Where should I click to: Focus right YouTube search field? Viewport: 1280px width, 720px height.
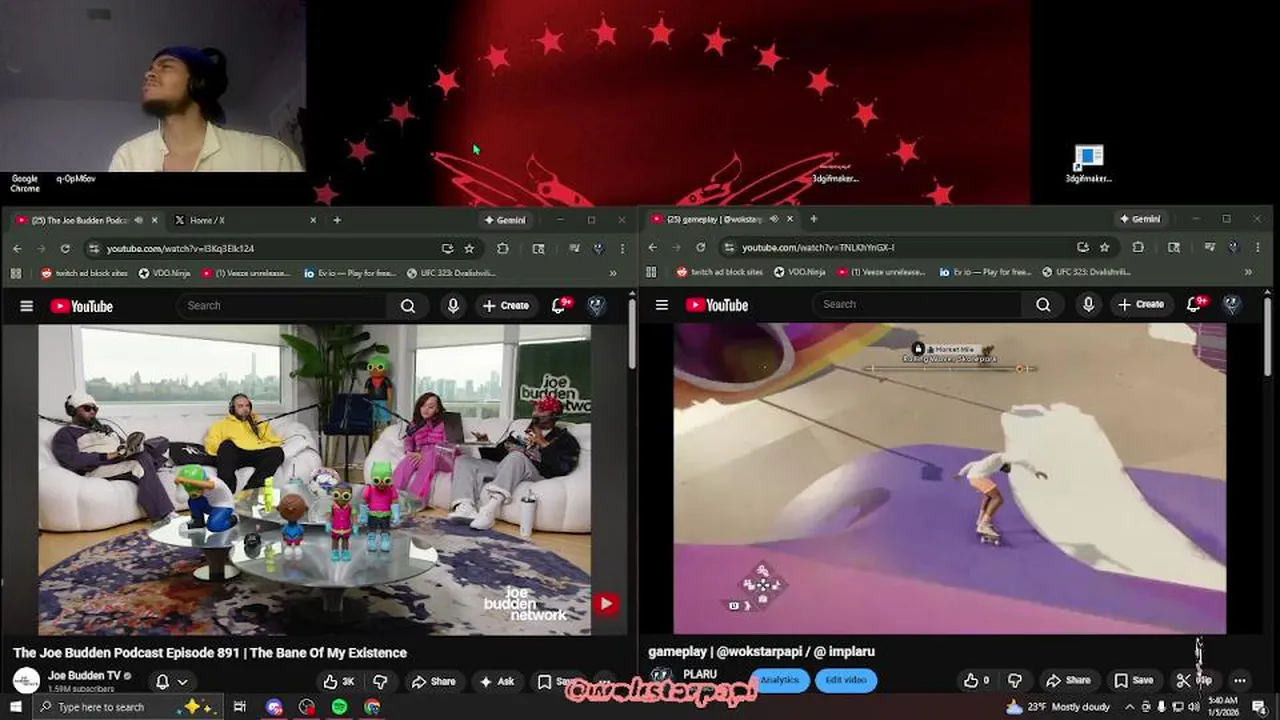coord(917,305)
